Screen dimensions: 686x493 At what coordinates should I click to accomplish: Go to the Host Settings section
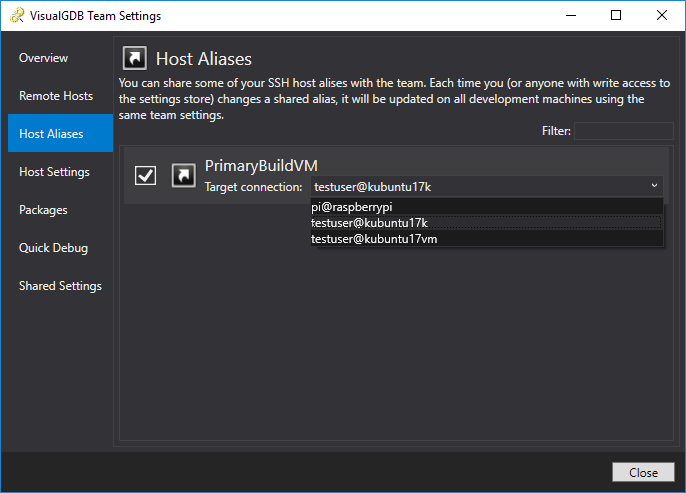(x=54, y=172)
